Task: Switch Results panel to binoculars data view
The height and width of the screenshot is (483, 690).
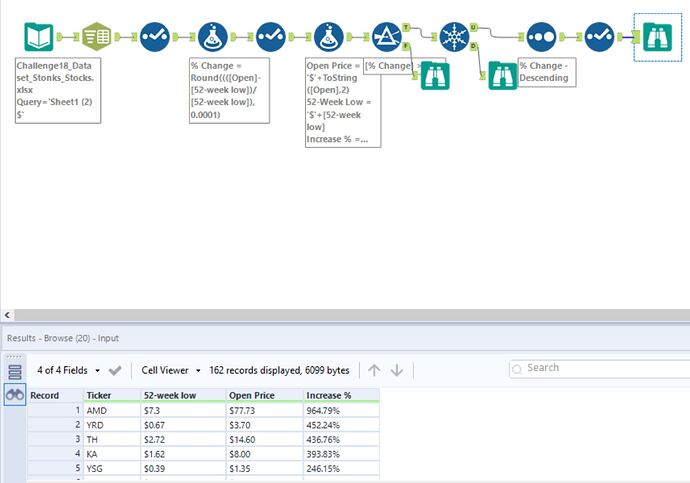Action: pyautogui.click(x=15, y=395)
